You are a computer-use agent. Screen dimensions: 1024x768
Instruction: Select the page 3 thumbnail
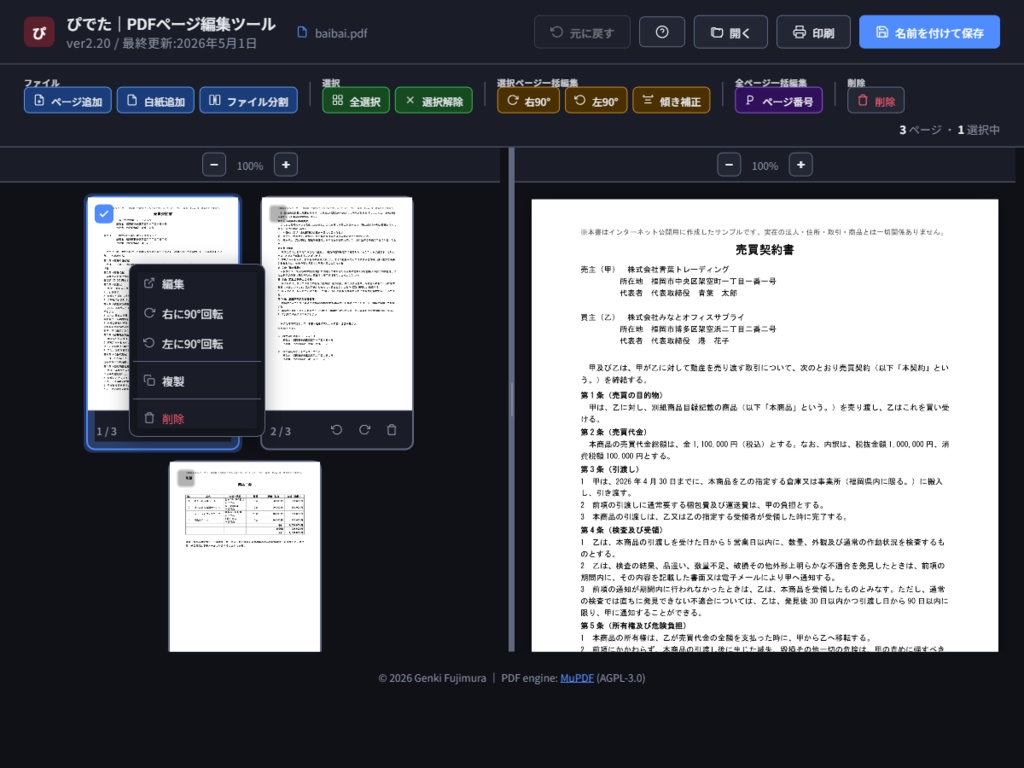[x=245, y=556]
